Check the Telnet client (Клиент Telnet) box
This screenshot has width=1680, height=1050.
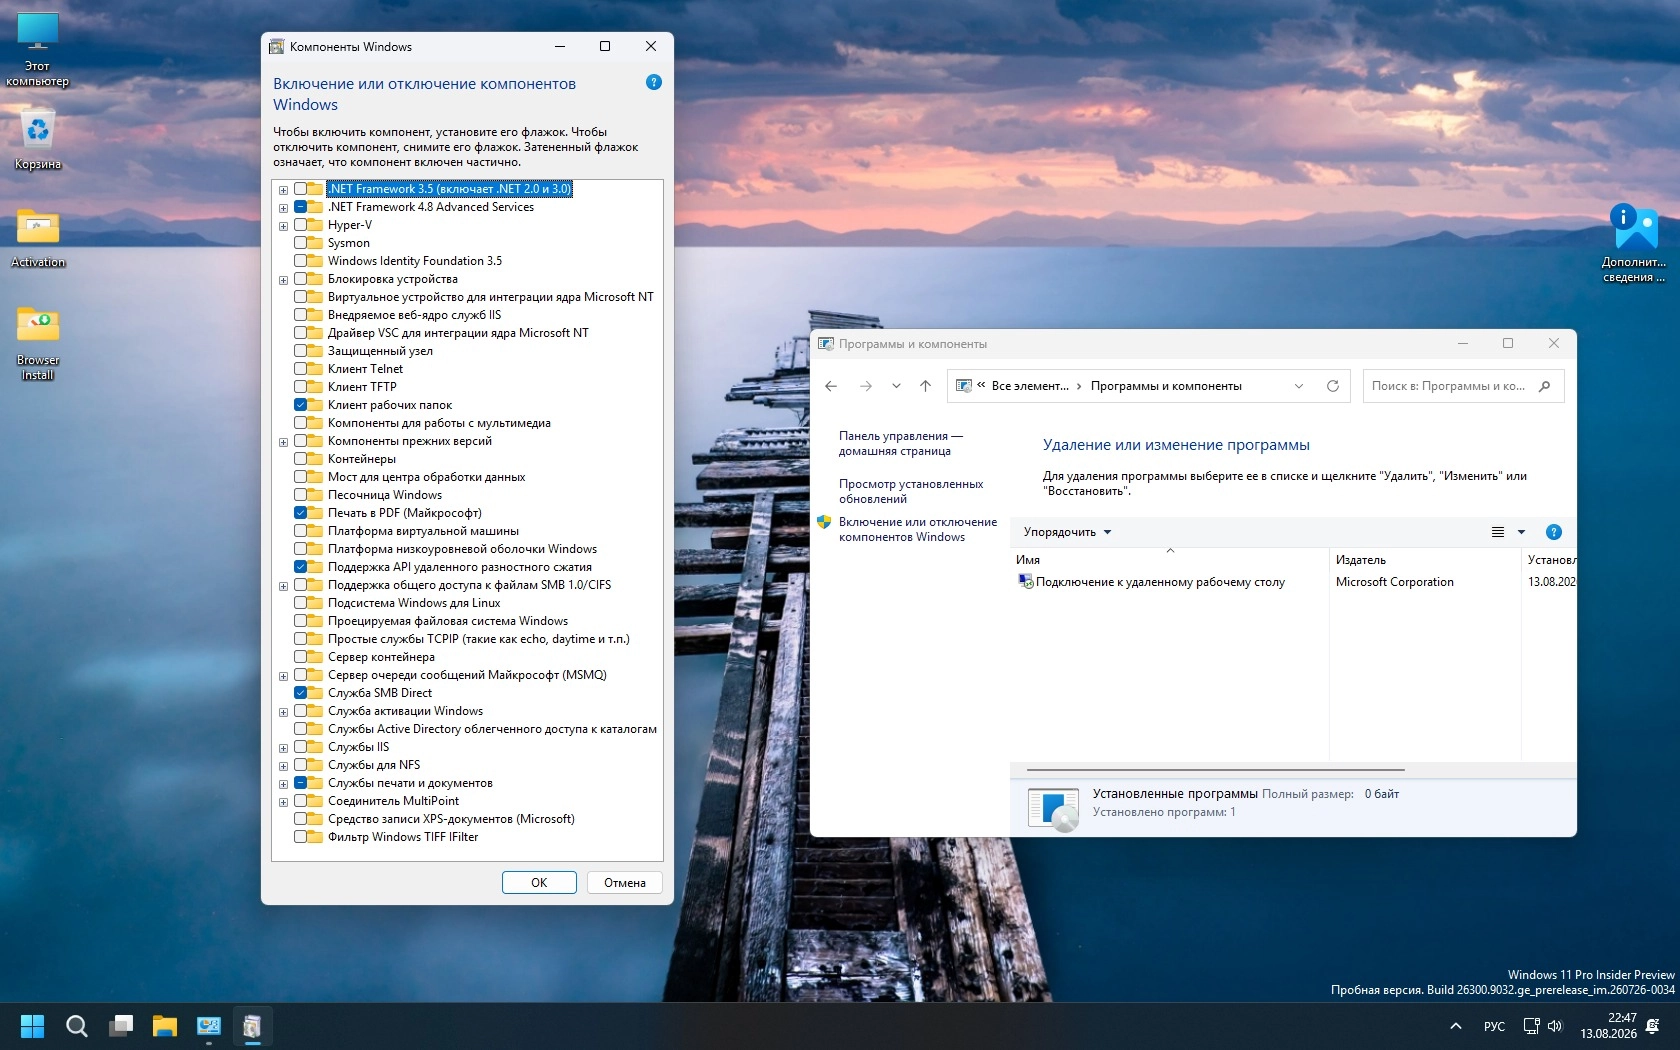(x=301, y=369)
